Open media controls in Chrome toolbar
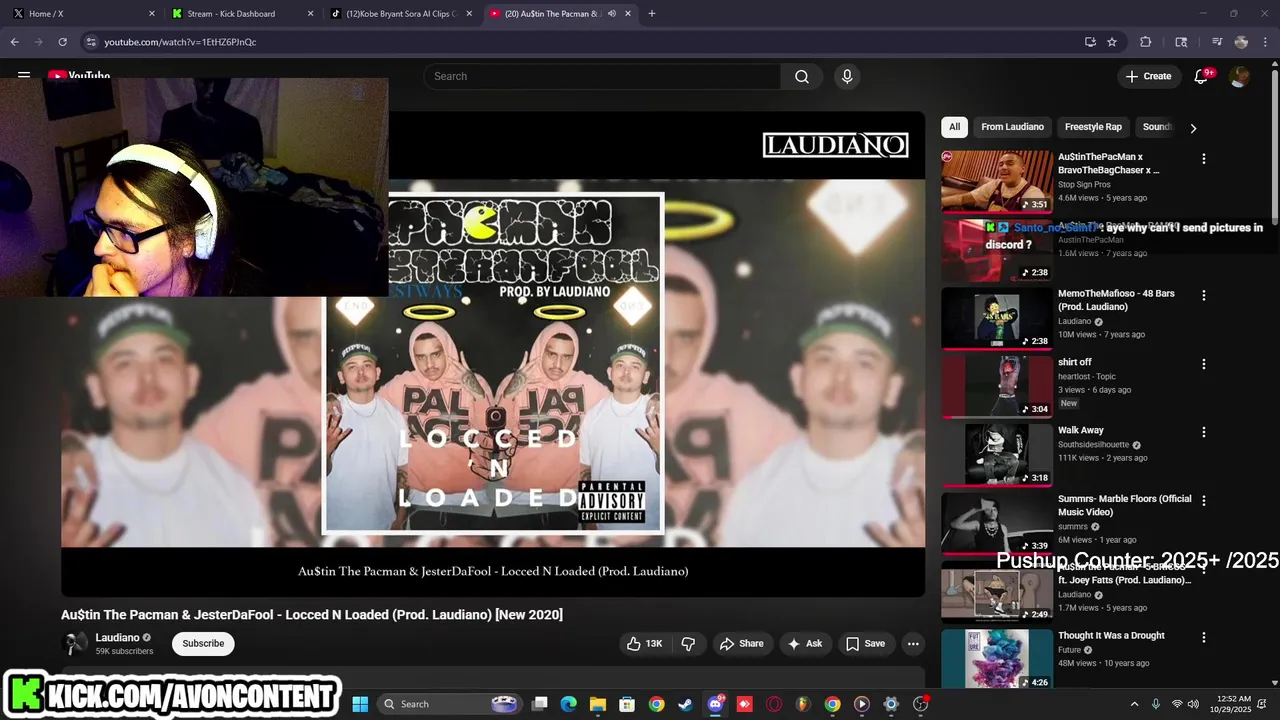 pyautogui.click(x=1217, y=42)
